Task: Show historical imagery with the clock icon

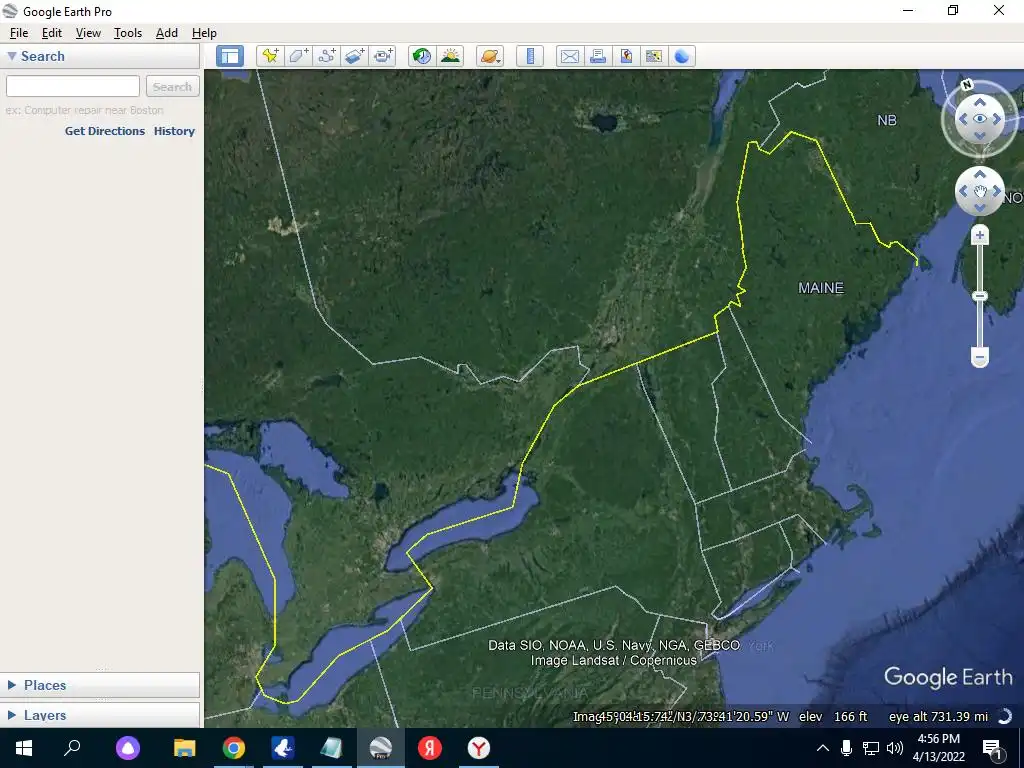Action: pos(422,56)
